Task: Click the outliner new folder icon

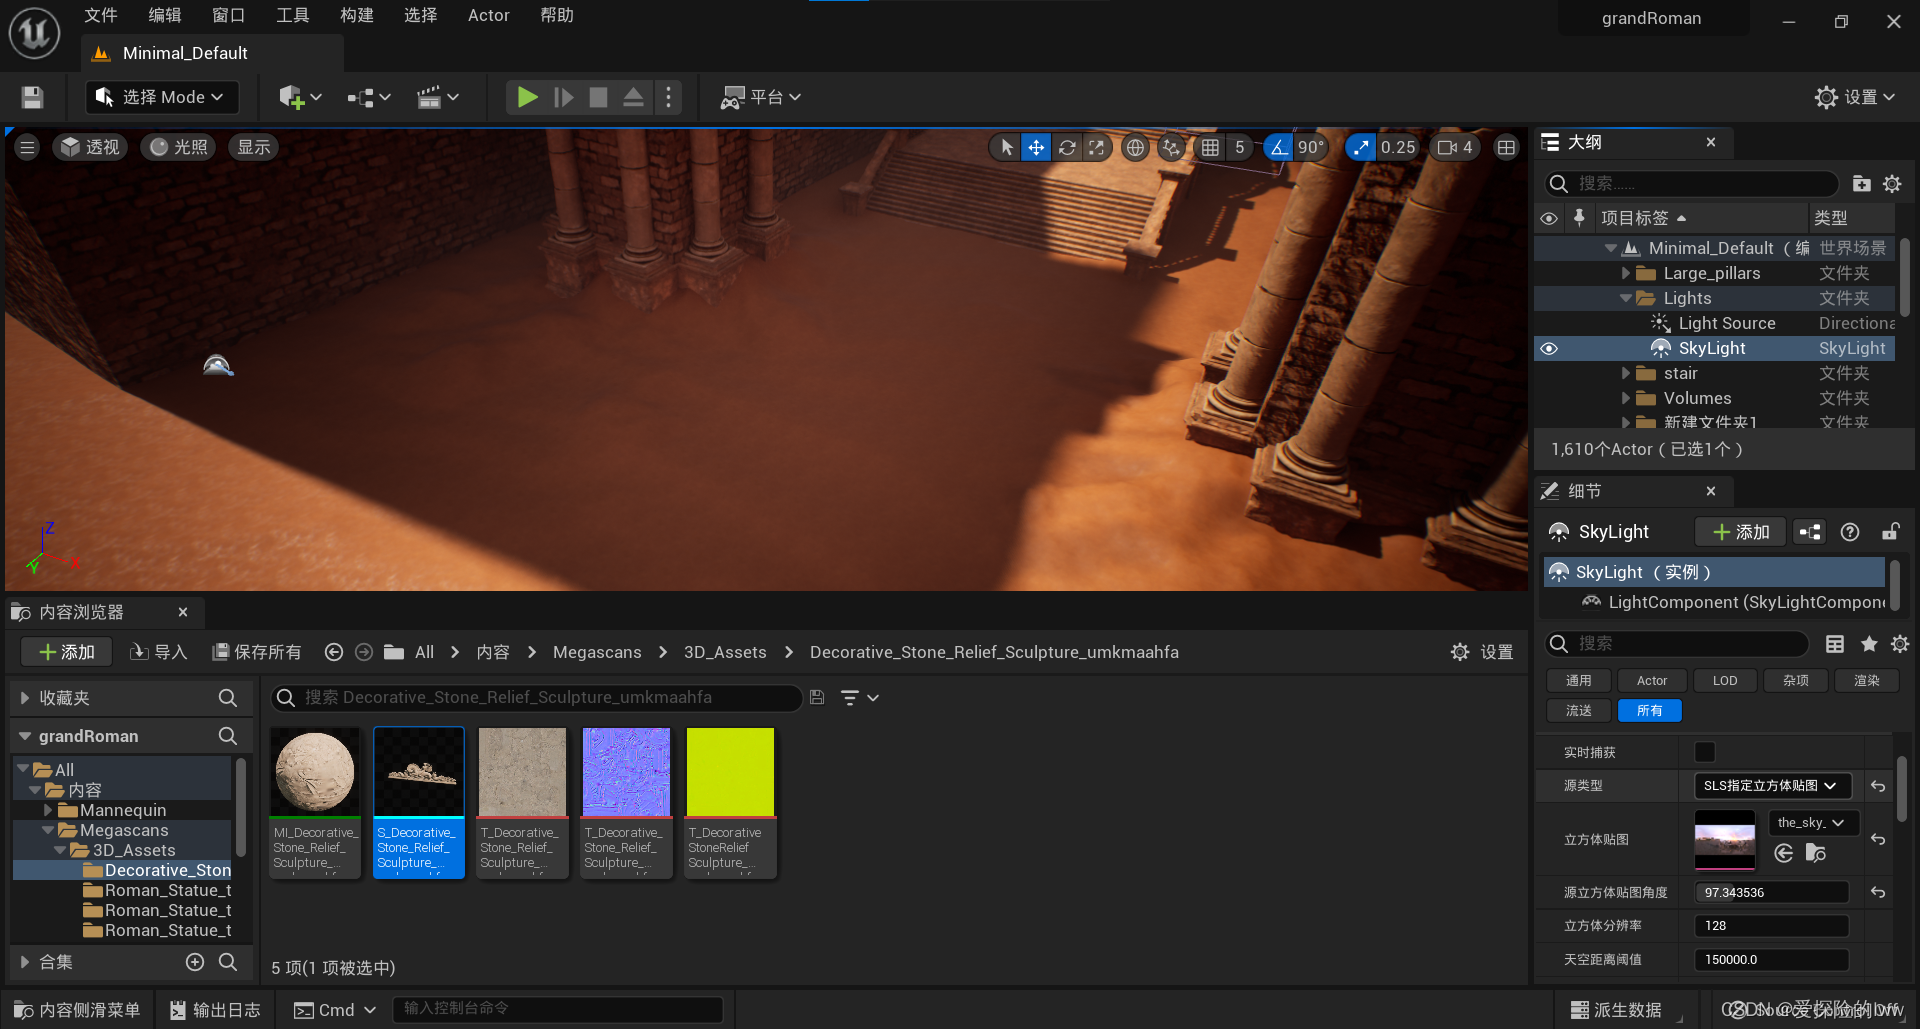Action: 1861,184
